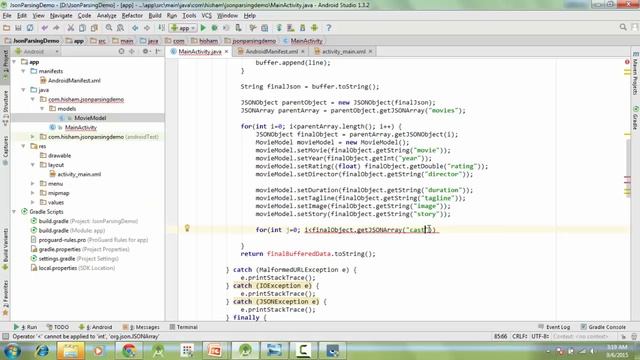
Task: Select MovieModel in project tree
Action: (x=90, y=118)
